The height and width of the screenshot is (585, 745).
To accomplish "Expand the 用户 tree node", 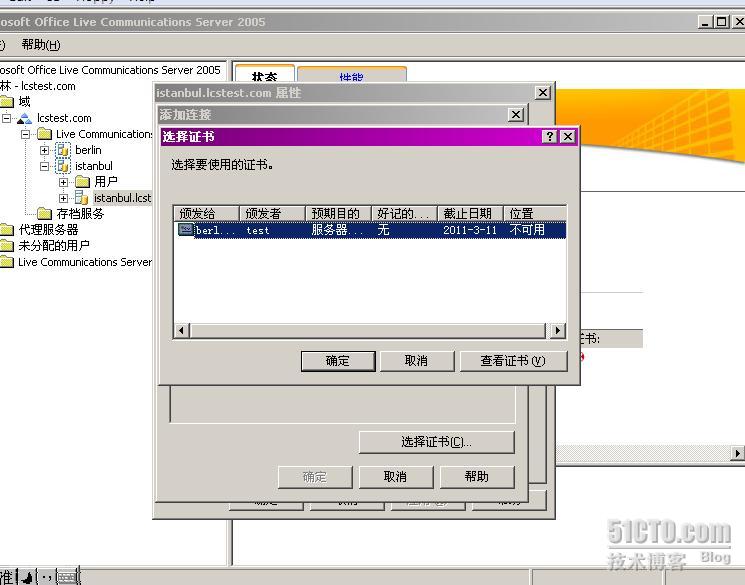I will (64, 182).
